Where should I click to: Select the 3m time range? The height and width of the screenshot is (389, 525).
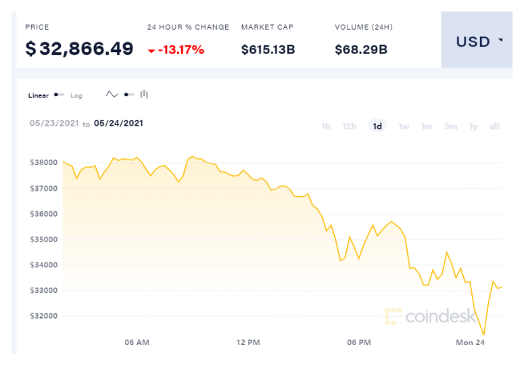pyautogui.click(x=451, y=126)
